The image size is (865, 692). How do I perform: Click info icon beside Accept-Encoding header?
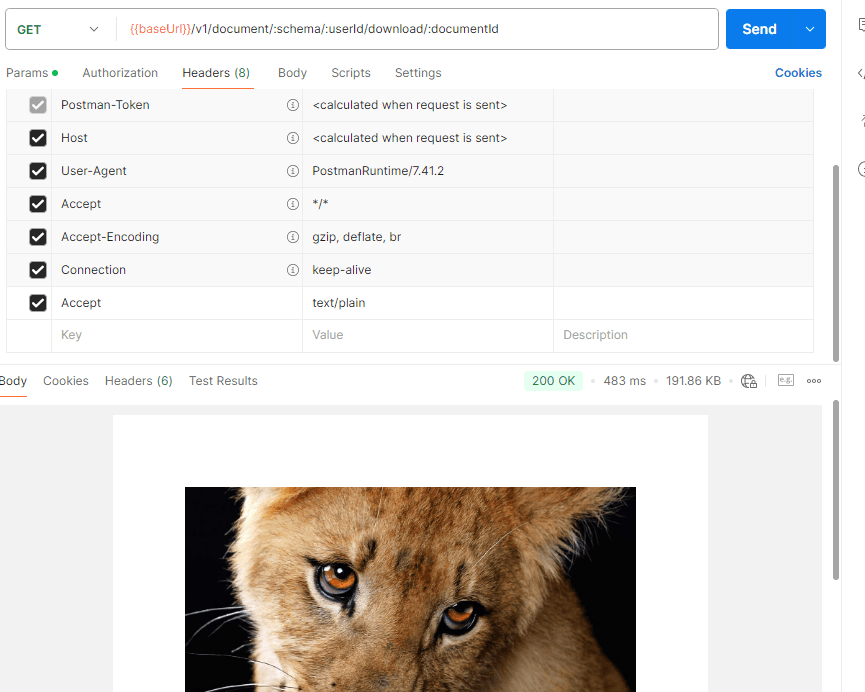pyautogui.click(x=292, y=236)
